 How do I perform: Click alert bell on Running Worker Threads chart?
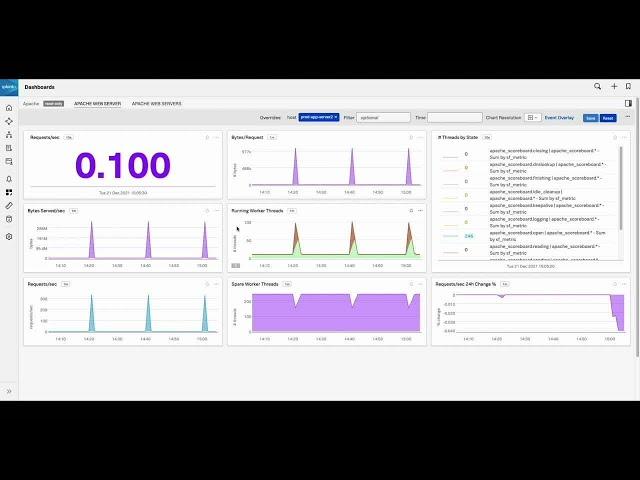click(x=411, y=211)
